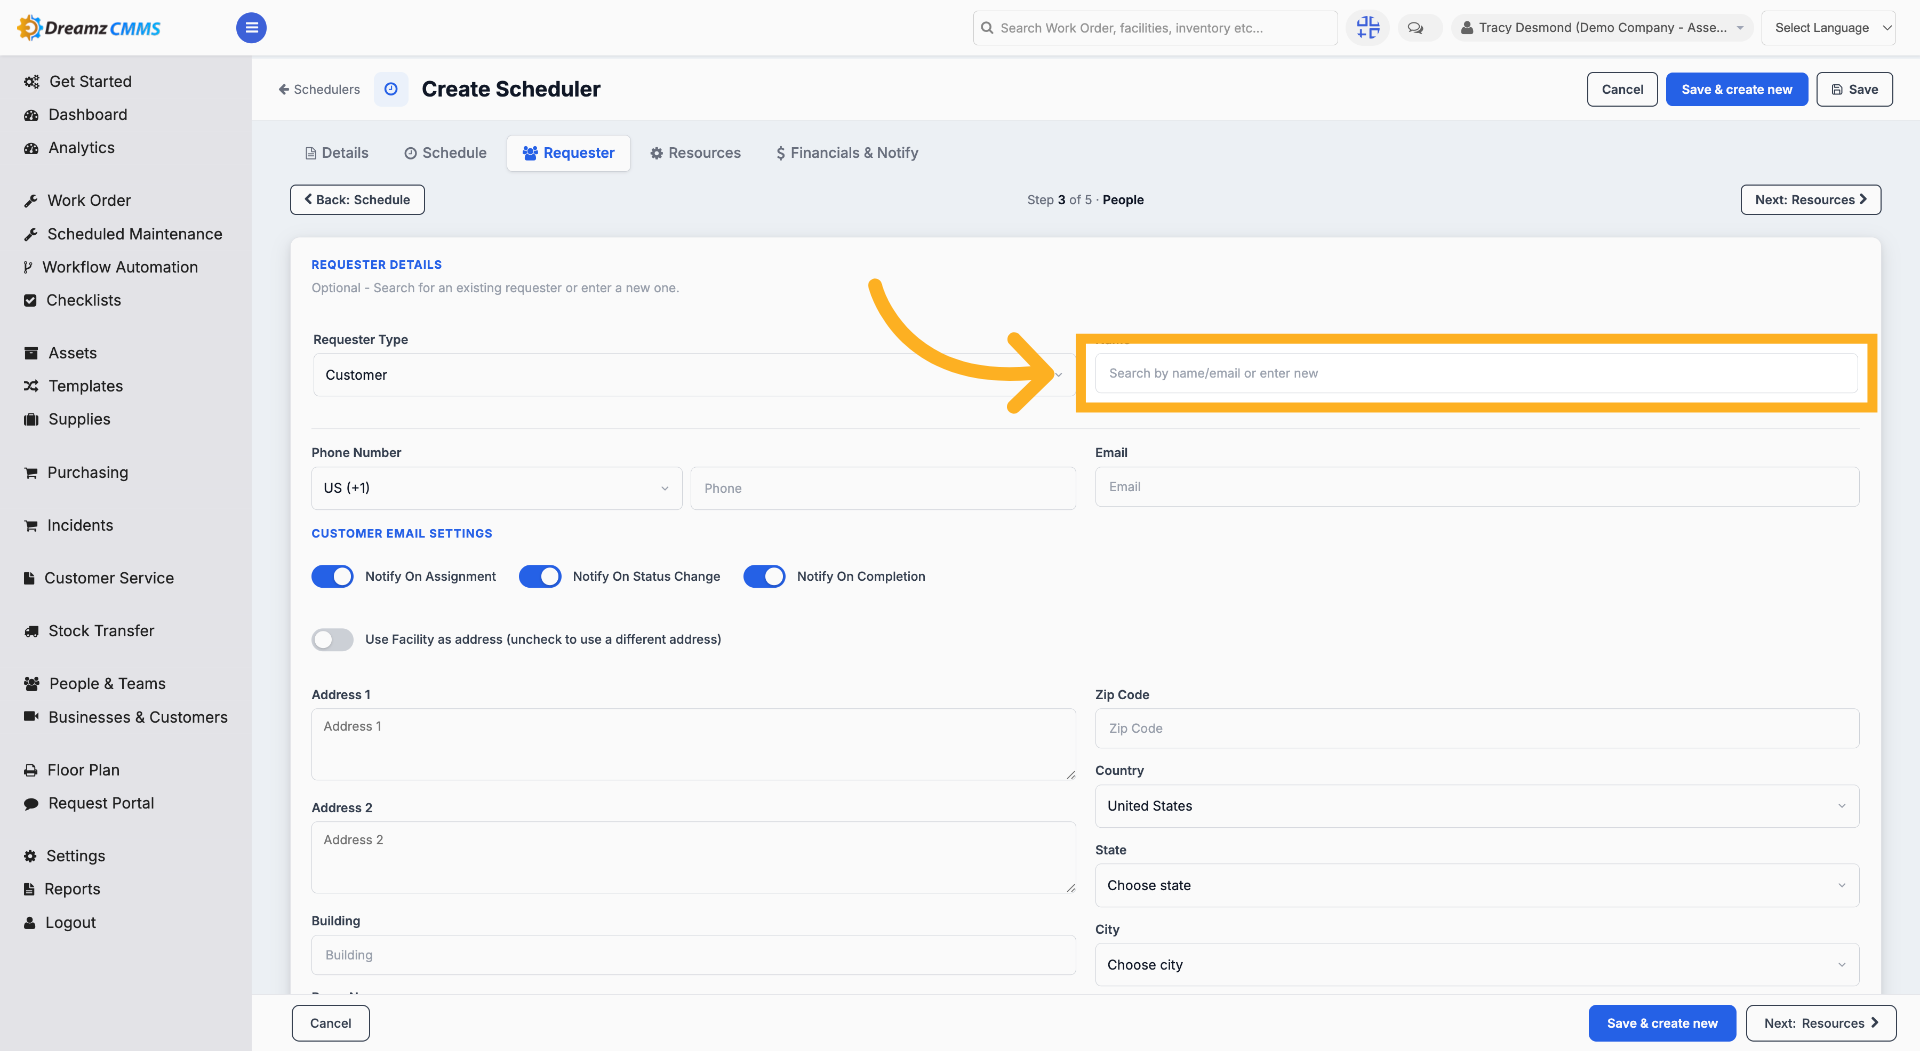
Task: Click the Work Order wrench icon
Action: pos(31,201)
